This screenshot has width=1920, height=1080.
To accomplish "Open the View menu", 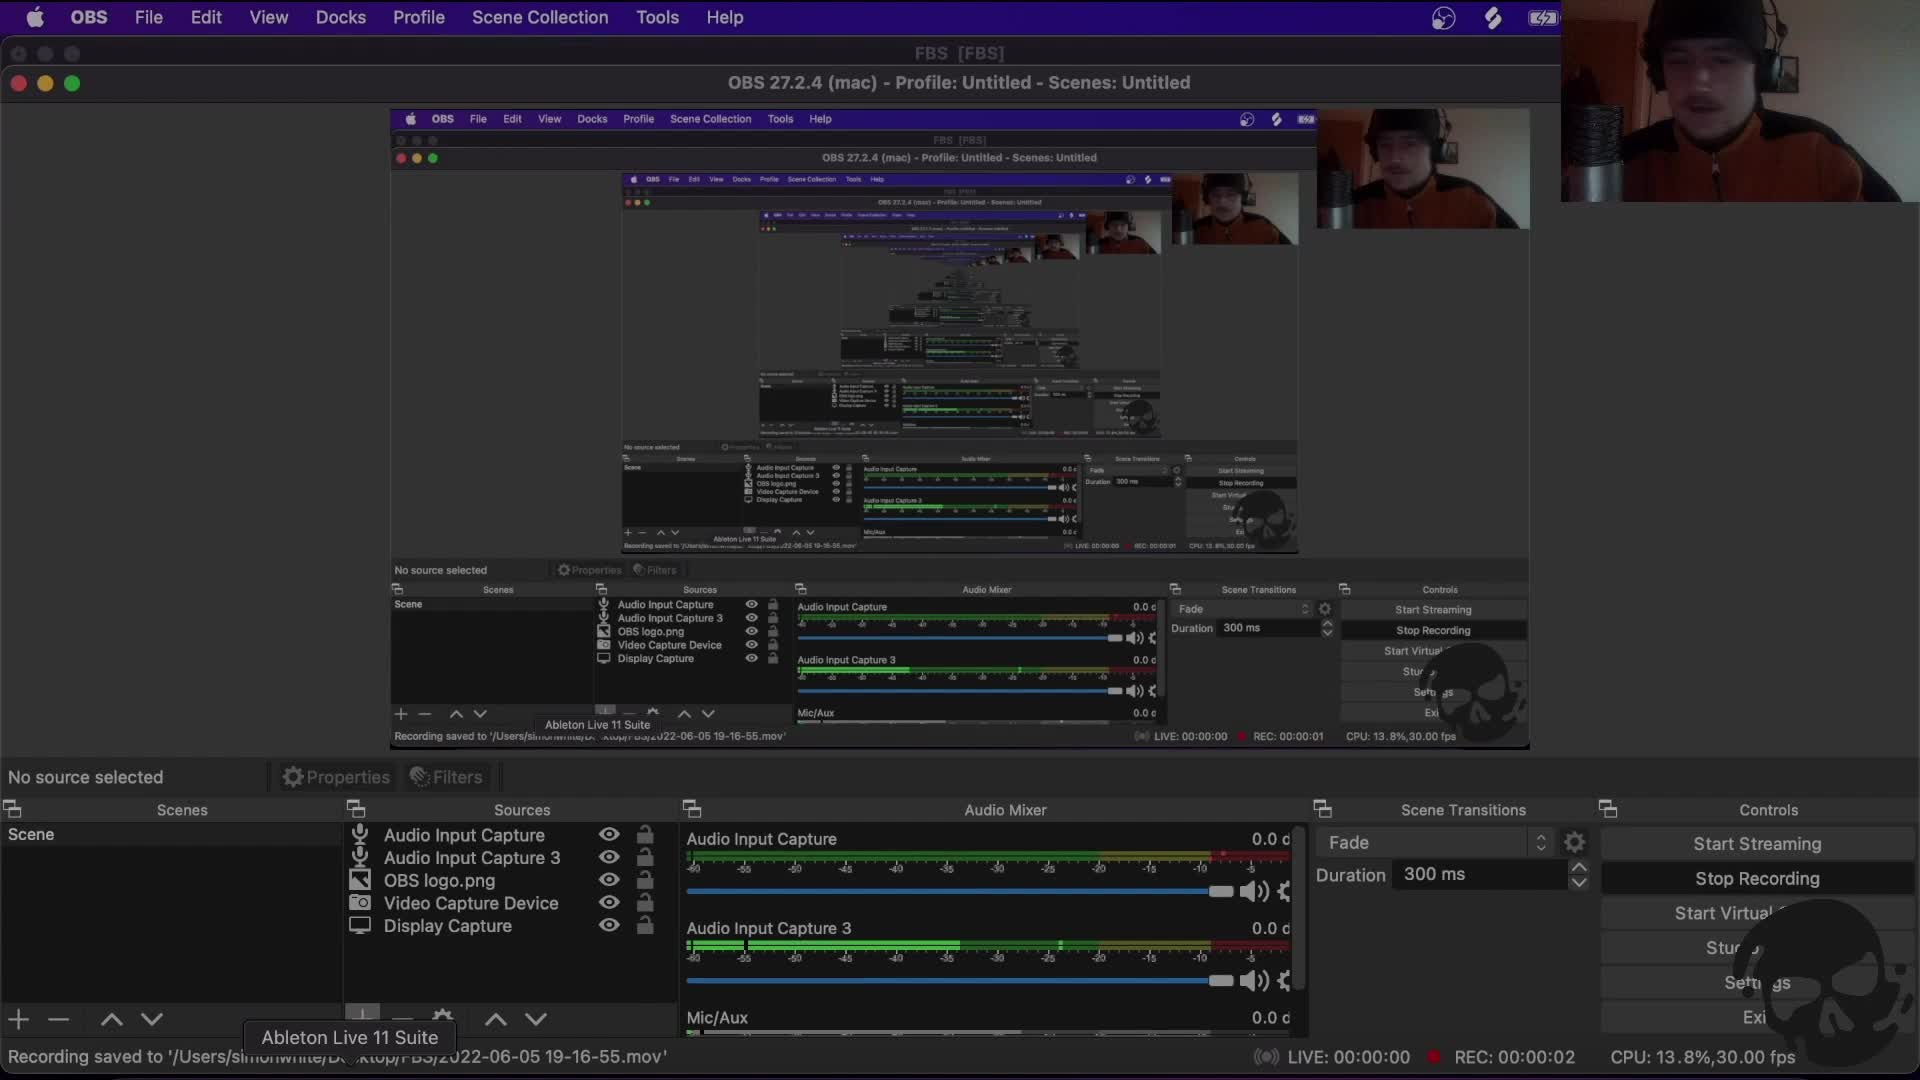I will [x=269, y=17].
